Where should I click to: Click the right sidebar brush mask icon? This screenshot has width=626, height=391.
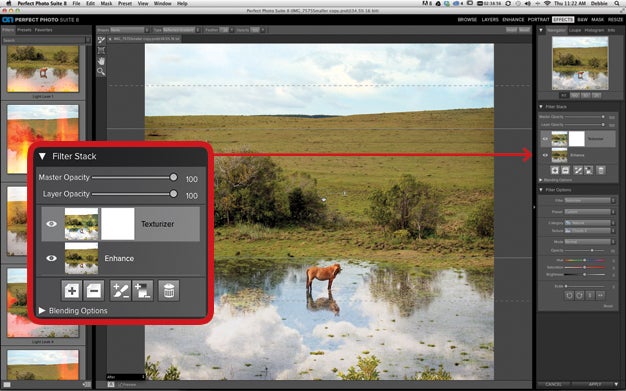578,170
